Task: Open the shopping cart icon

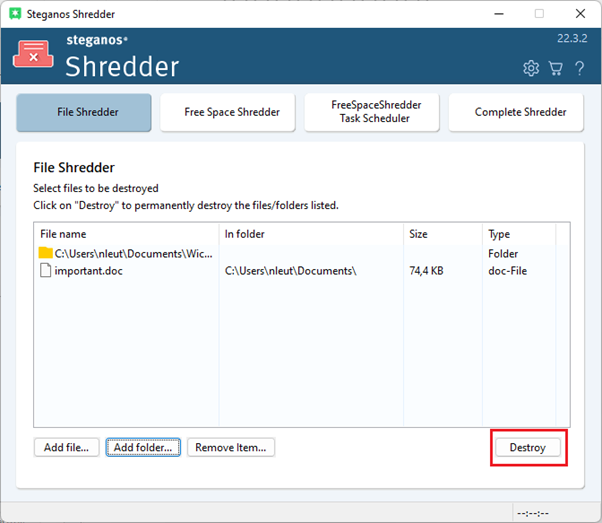Action: pos(556,68)
